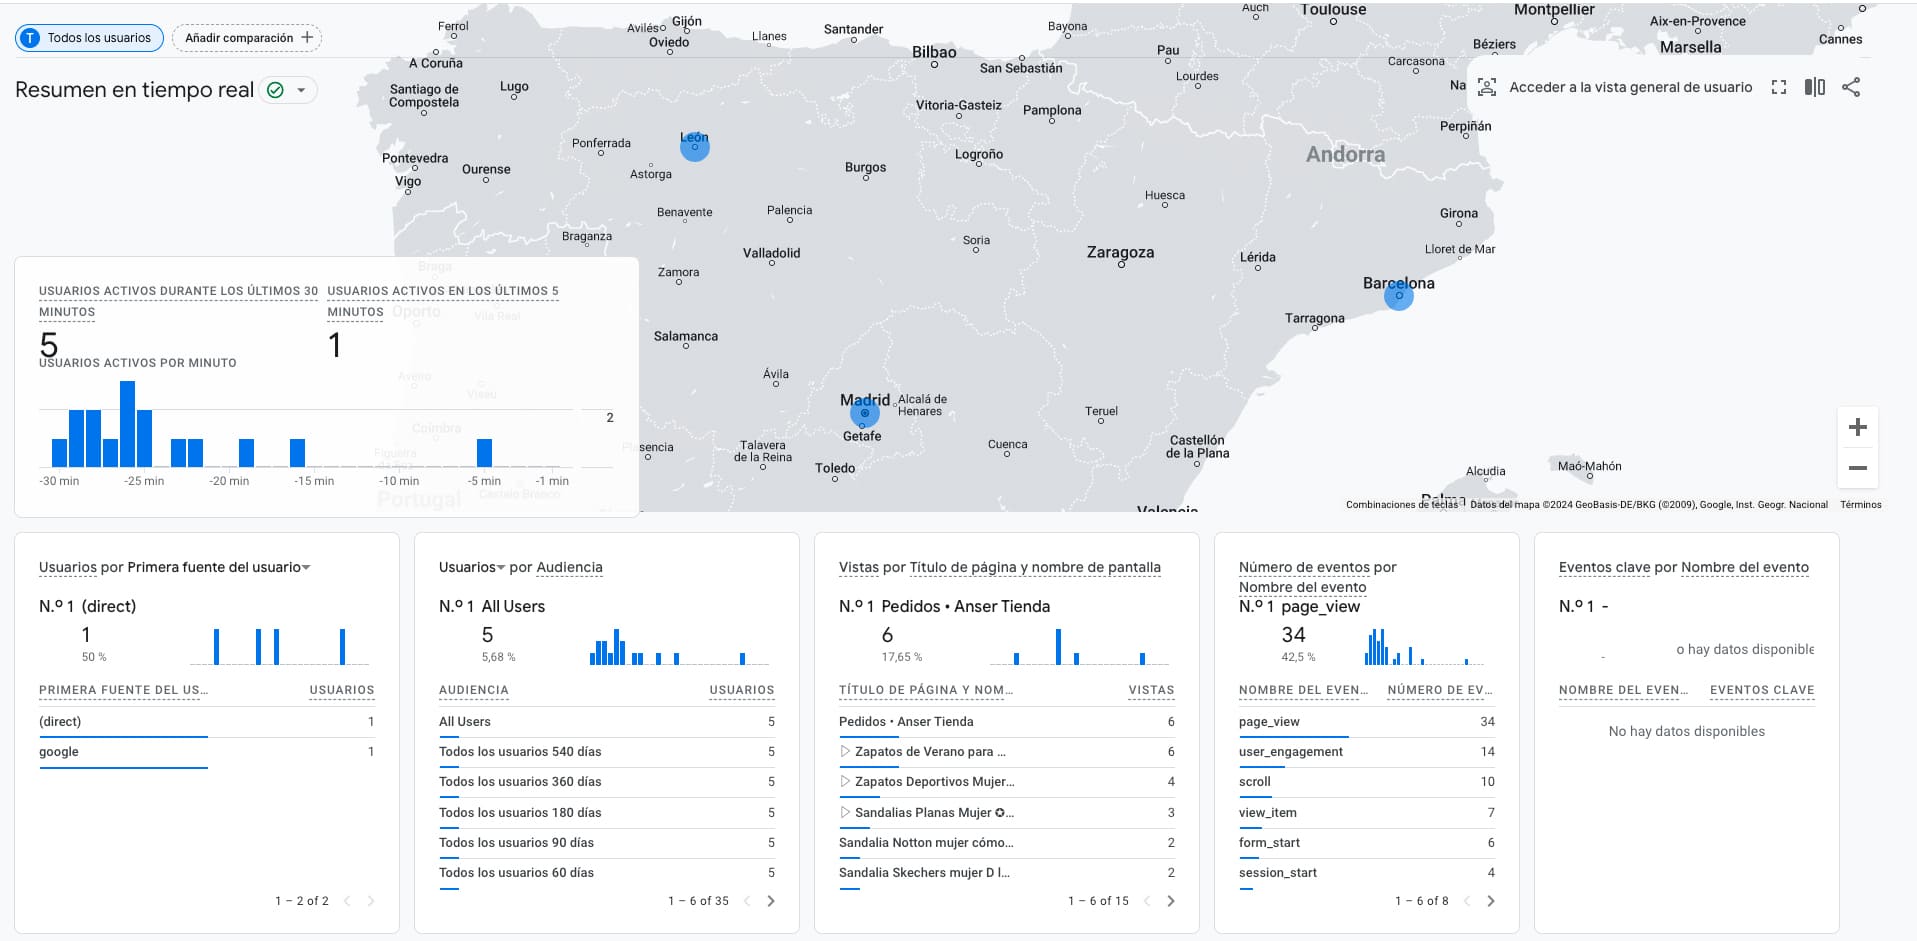The height and width of the screenshot is (941, 1917).
Task: Click the fullscreen map icon
Action: (1778, 88)
